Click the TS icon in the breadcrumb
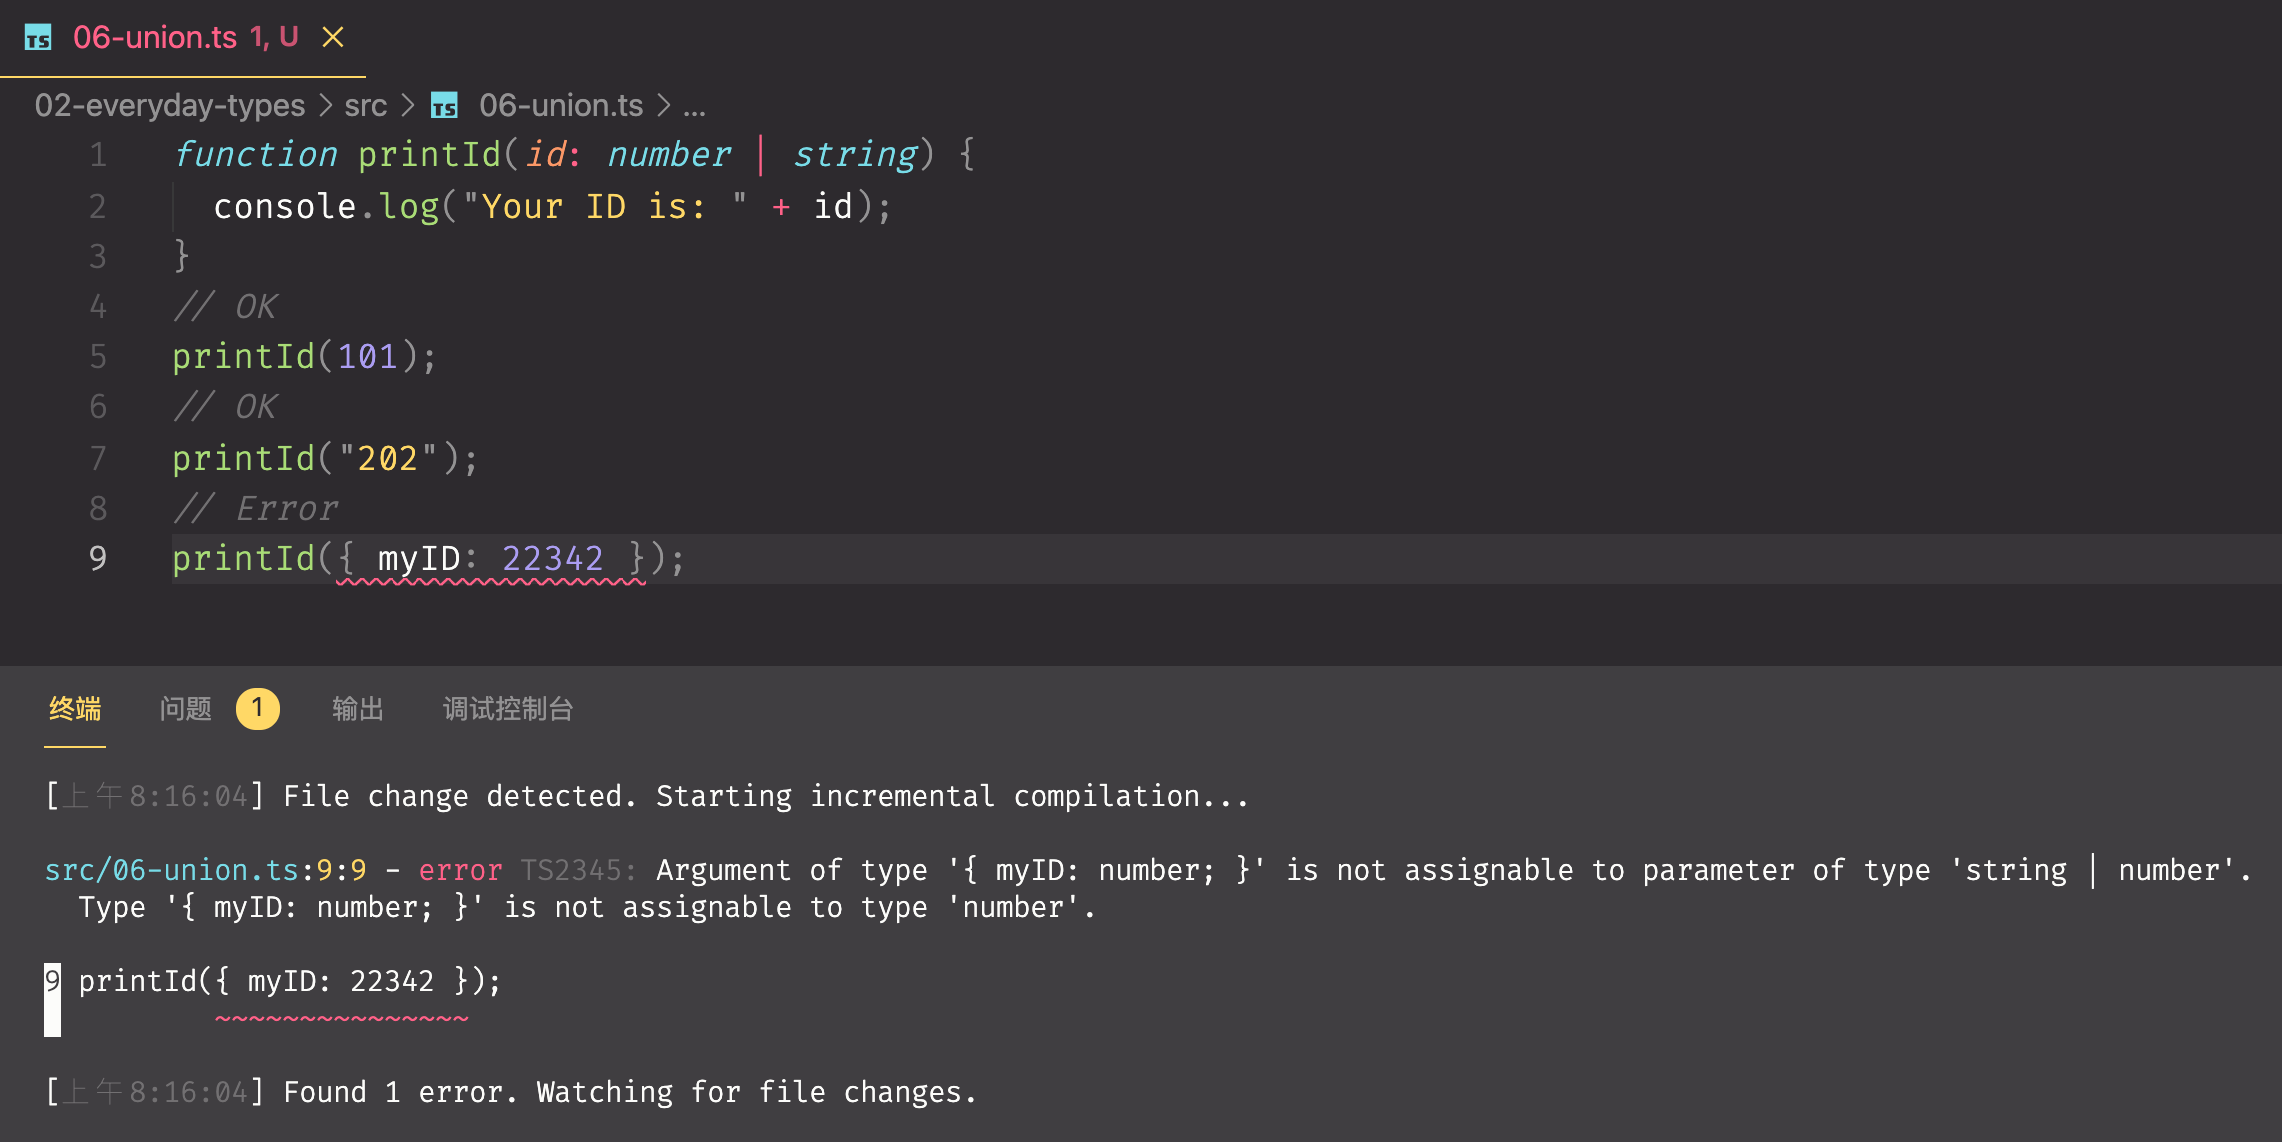The height and width of the screenshot is (1142, 2282). point(445,105)
